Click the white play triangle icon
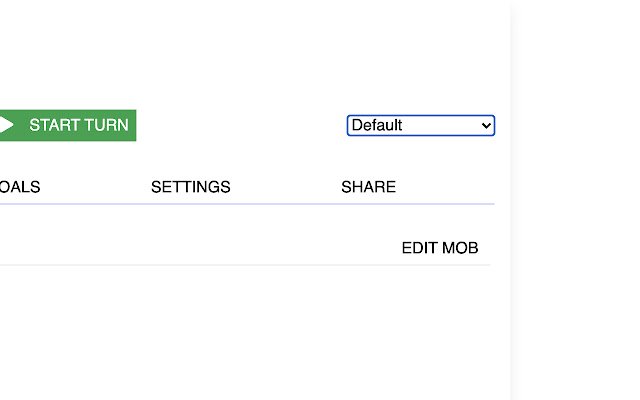Screen dimensions: 640x400 pos(6,125)
